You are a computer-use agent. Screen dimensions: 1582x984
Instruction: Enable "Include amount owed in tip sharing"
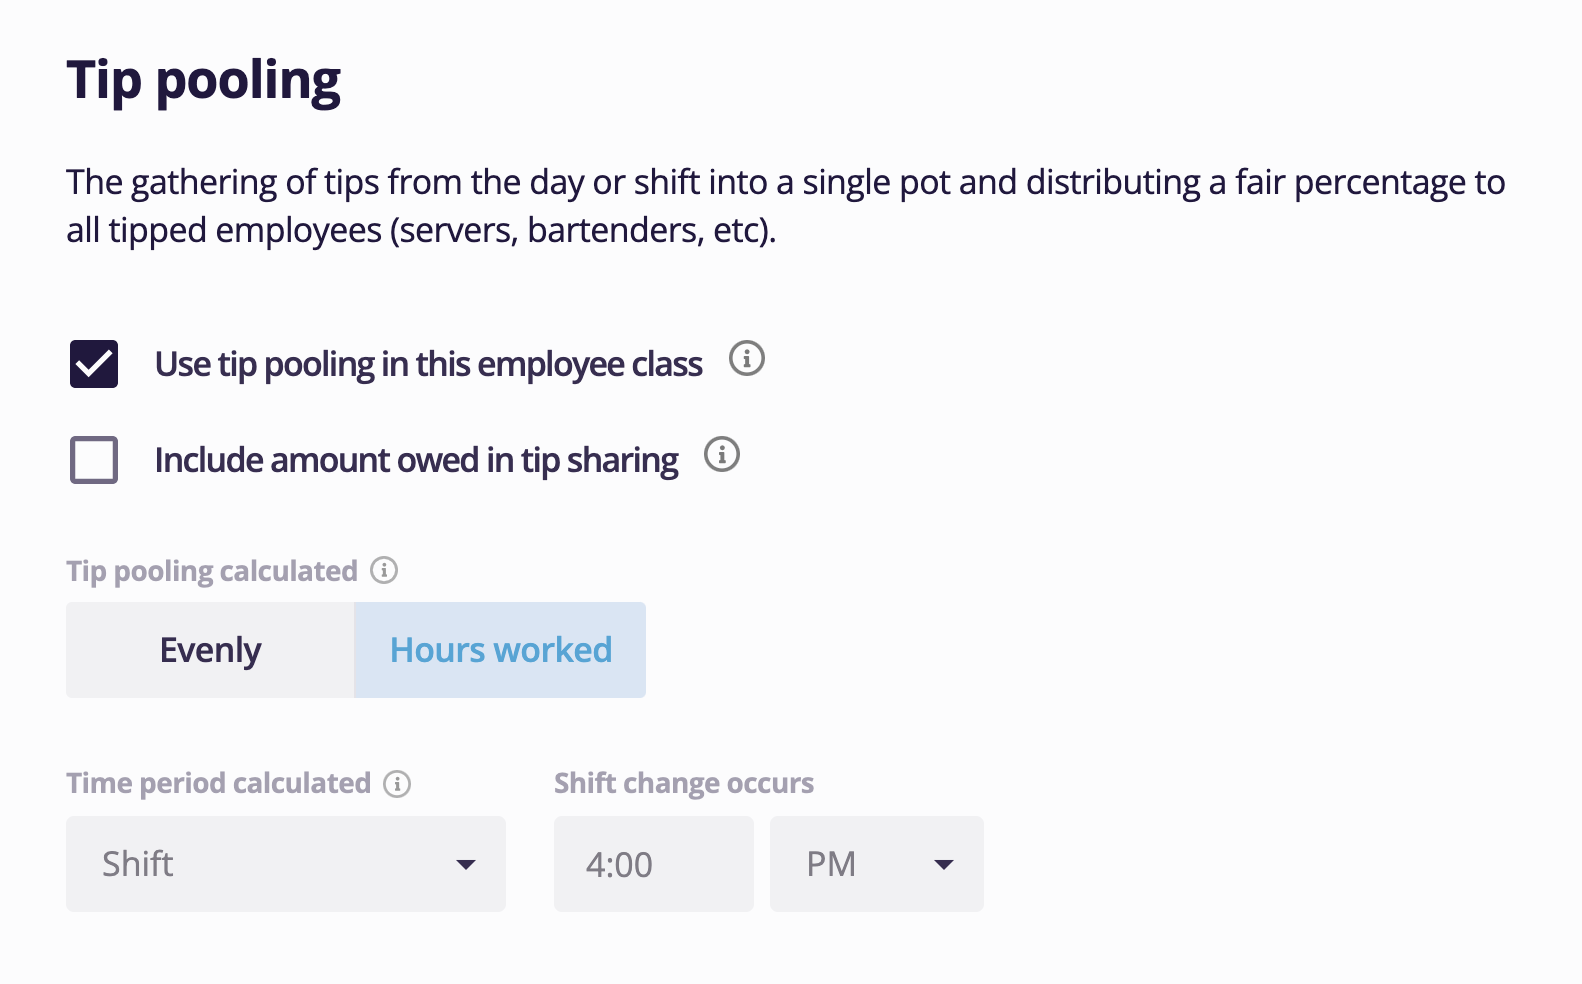(x=93, y=460)
